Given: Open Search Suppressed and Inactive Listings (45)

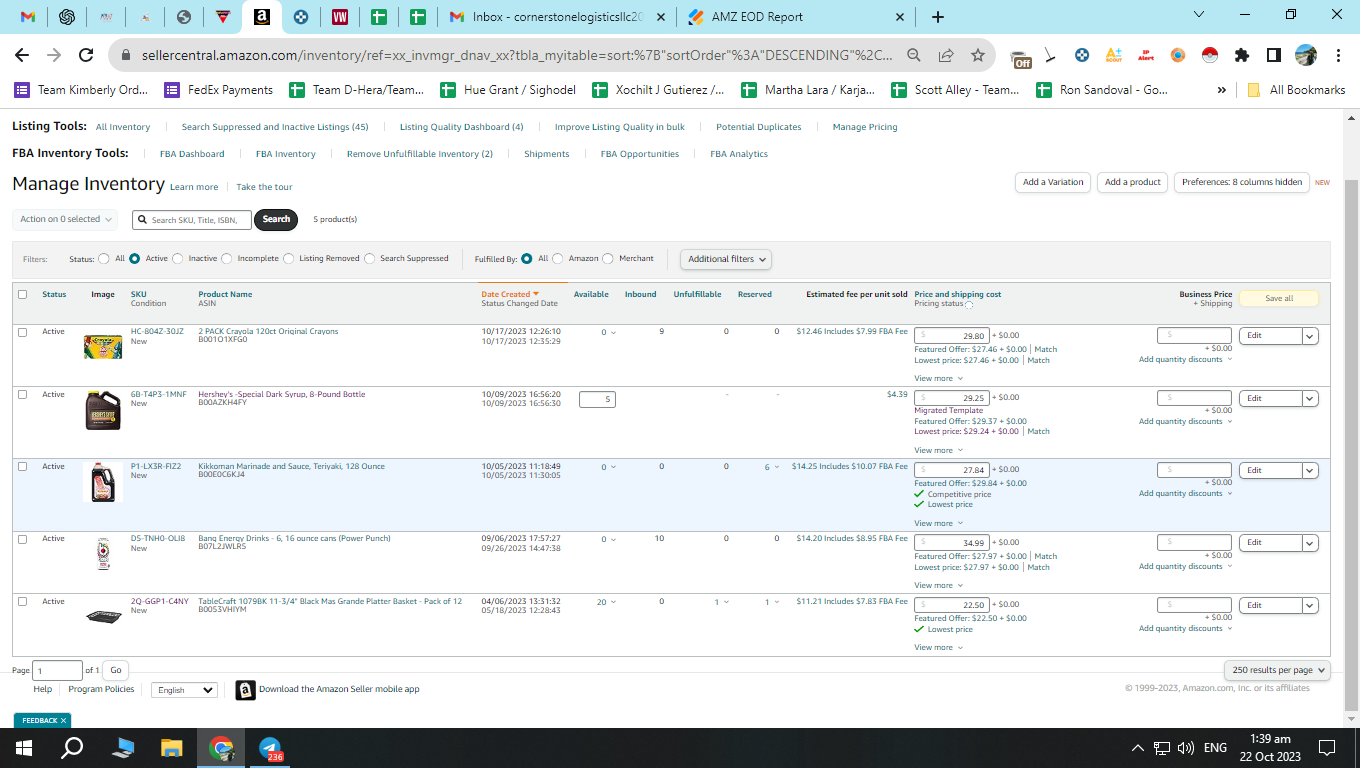Looking at the screenshot, I should click(x=275, y=127).
